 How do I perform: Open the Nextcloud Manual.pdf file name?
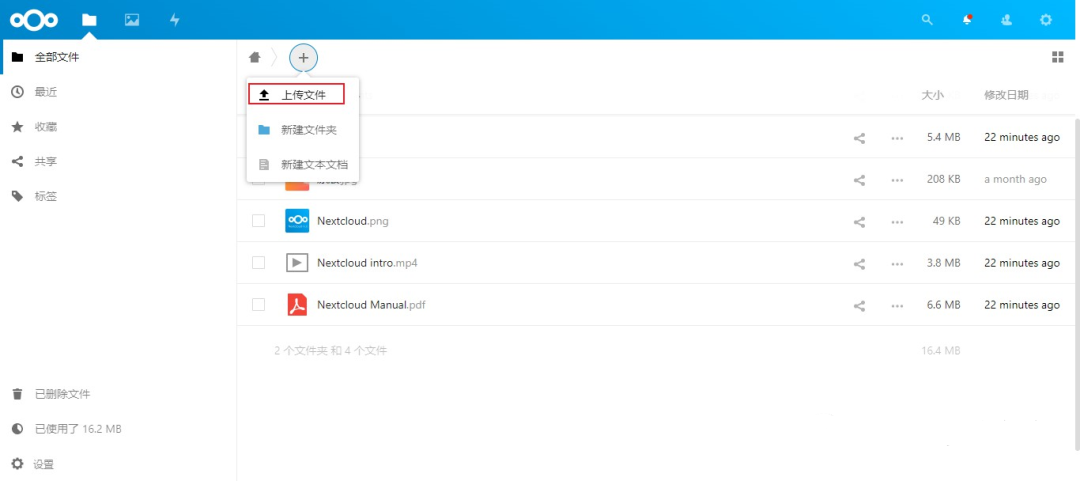point(371,305)
